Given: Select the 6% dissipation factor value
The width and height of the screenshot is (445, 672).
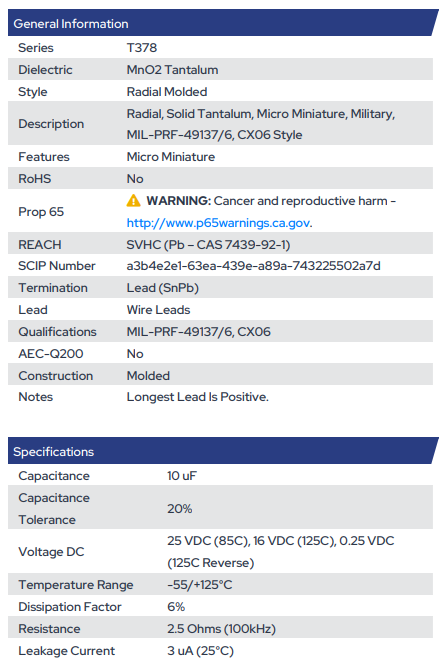Looking at the screenshot, I should (x=176, y=607).
